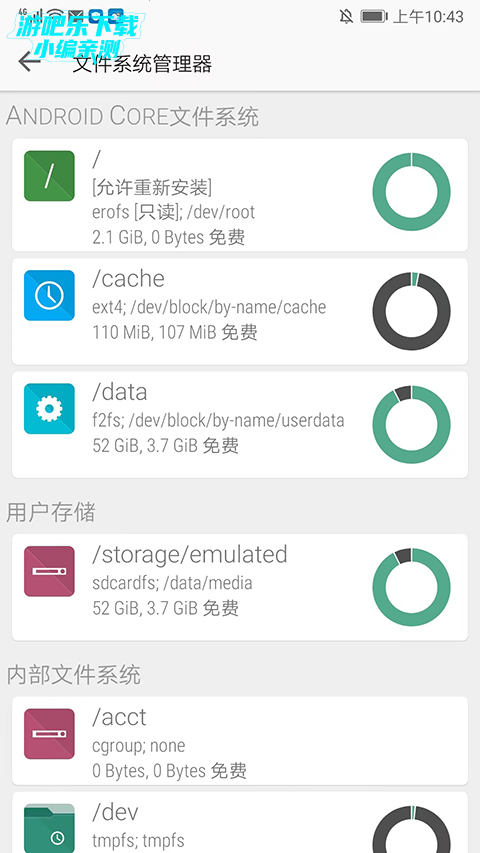Open the /acct cgroup entry
Image resolution: width=480 pixels, height=853 pixels.
click(x=240, y=740)
